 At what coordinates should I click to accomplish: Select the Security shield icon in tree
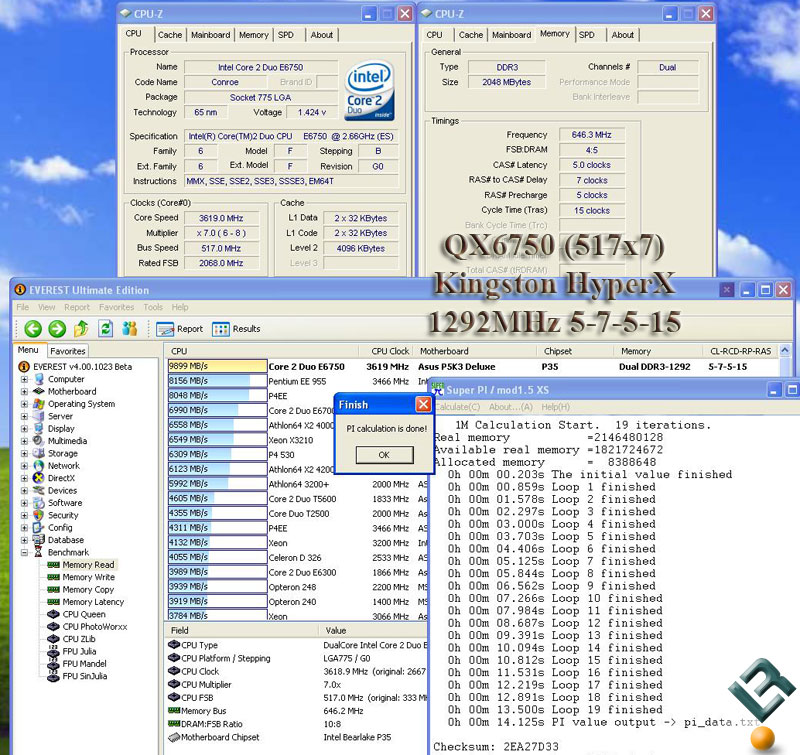click(x=39, y=515)
